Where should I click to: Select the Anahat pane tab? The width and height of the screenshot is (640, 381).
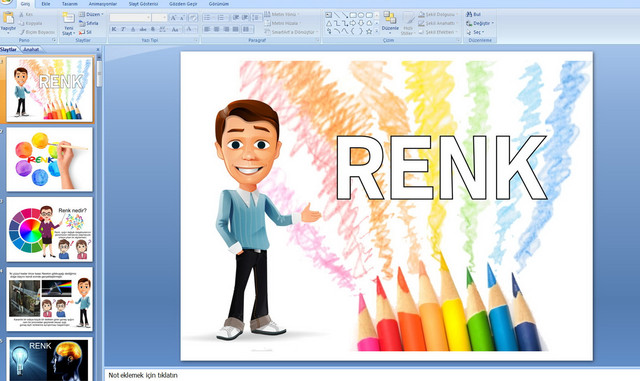(x=31, y=49)
